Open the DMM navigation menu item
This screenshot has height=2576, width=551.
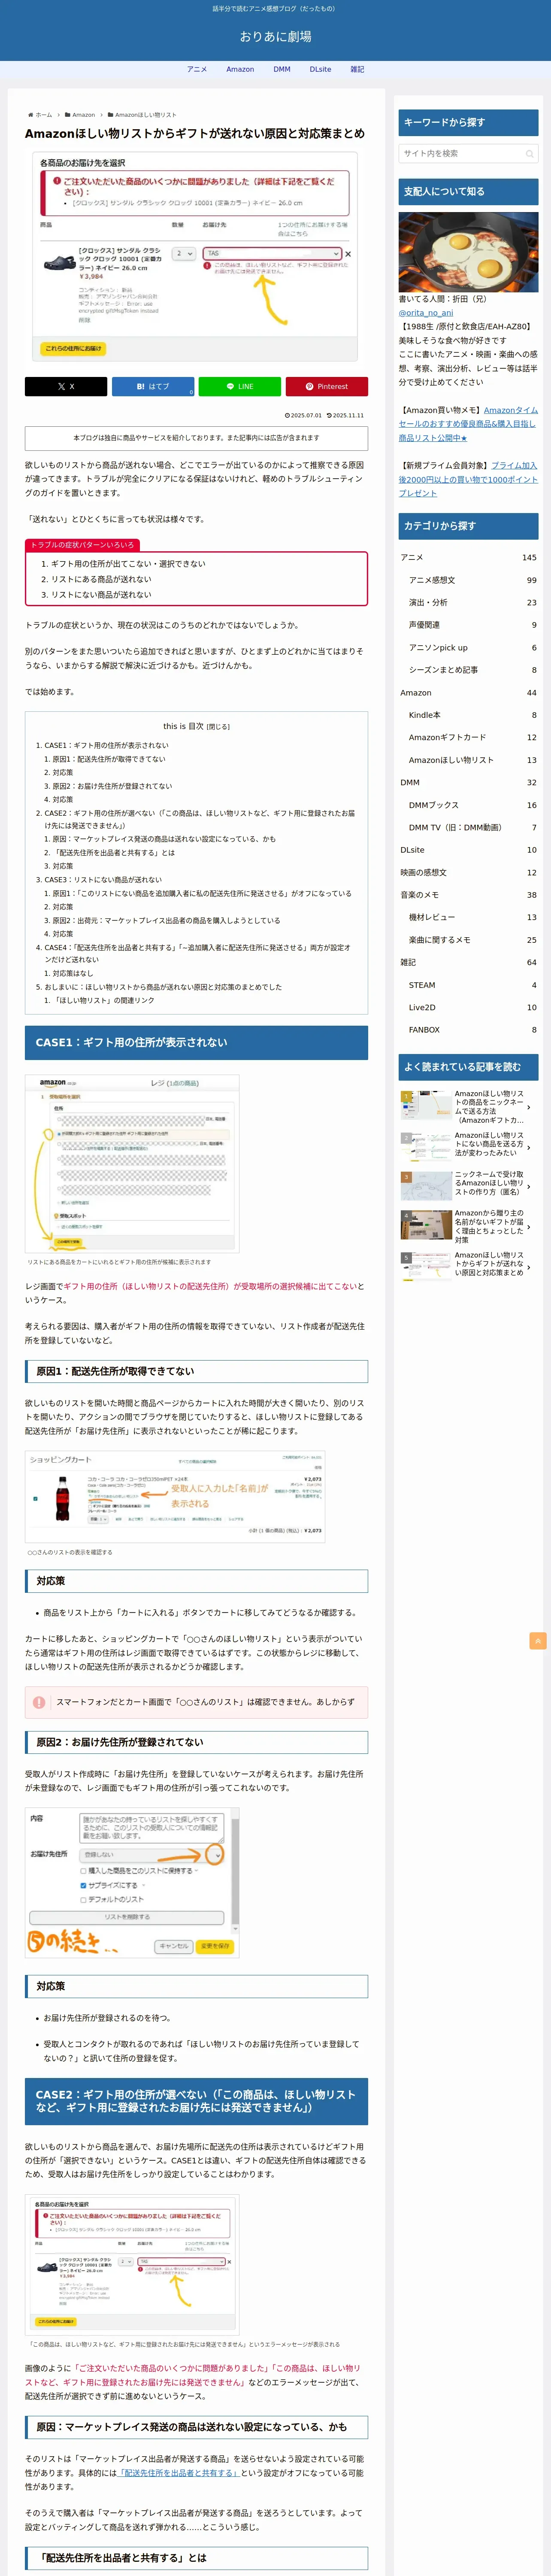[x=282, y=69]
